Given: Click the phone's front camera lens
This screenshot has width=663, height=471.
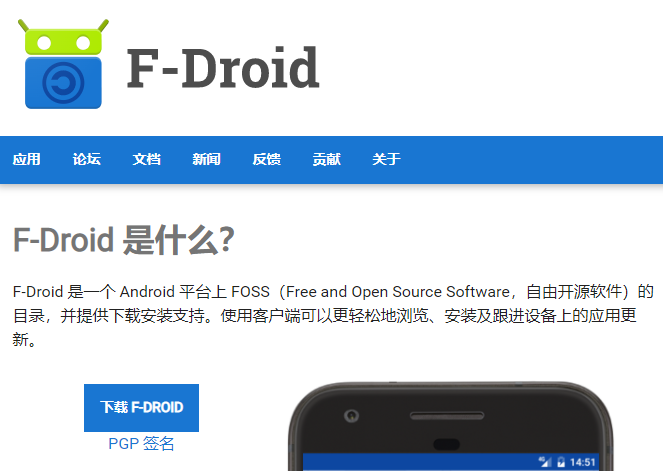Looking at the screenshot, I should coord(351,416).
